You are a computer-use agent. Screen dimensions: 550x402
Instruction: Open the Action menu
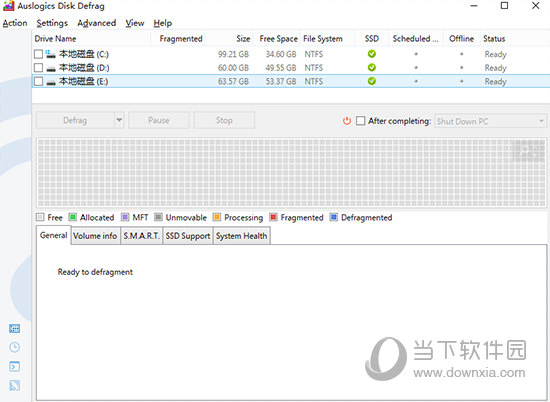[x=15, y=23]
